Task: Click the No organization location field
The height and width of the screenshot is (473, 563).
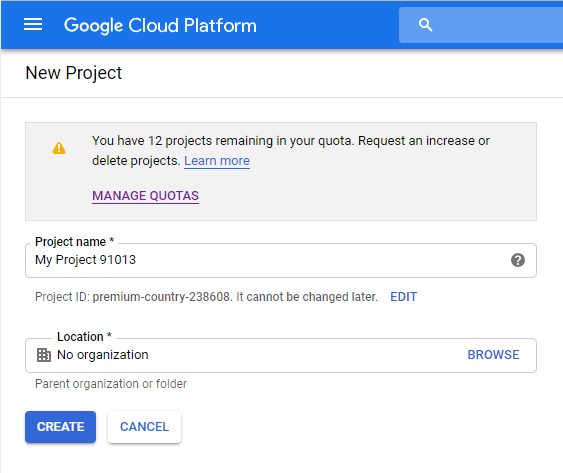Action: coord(281,355)
